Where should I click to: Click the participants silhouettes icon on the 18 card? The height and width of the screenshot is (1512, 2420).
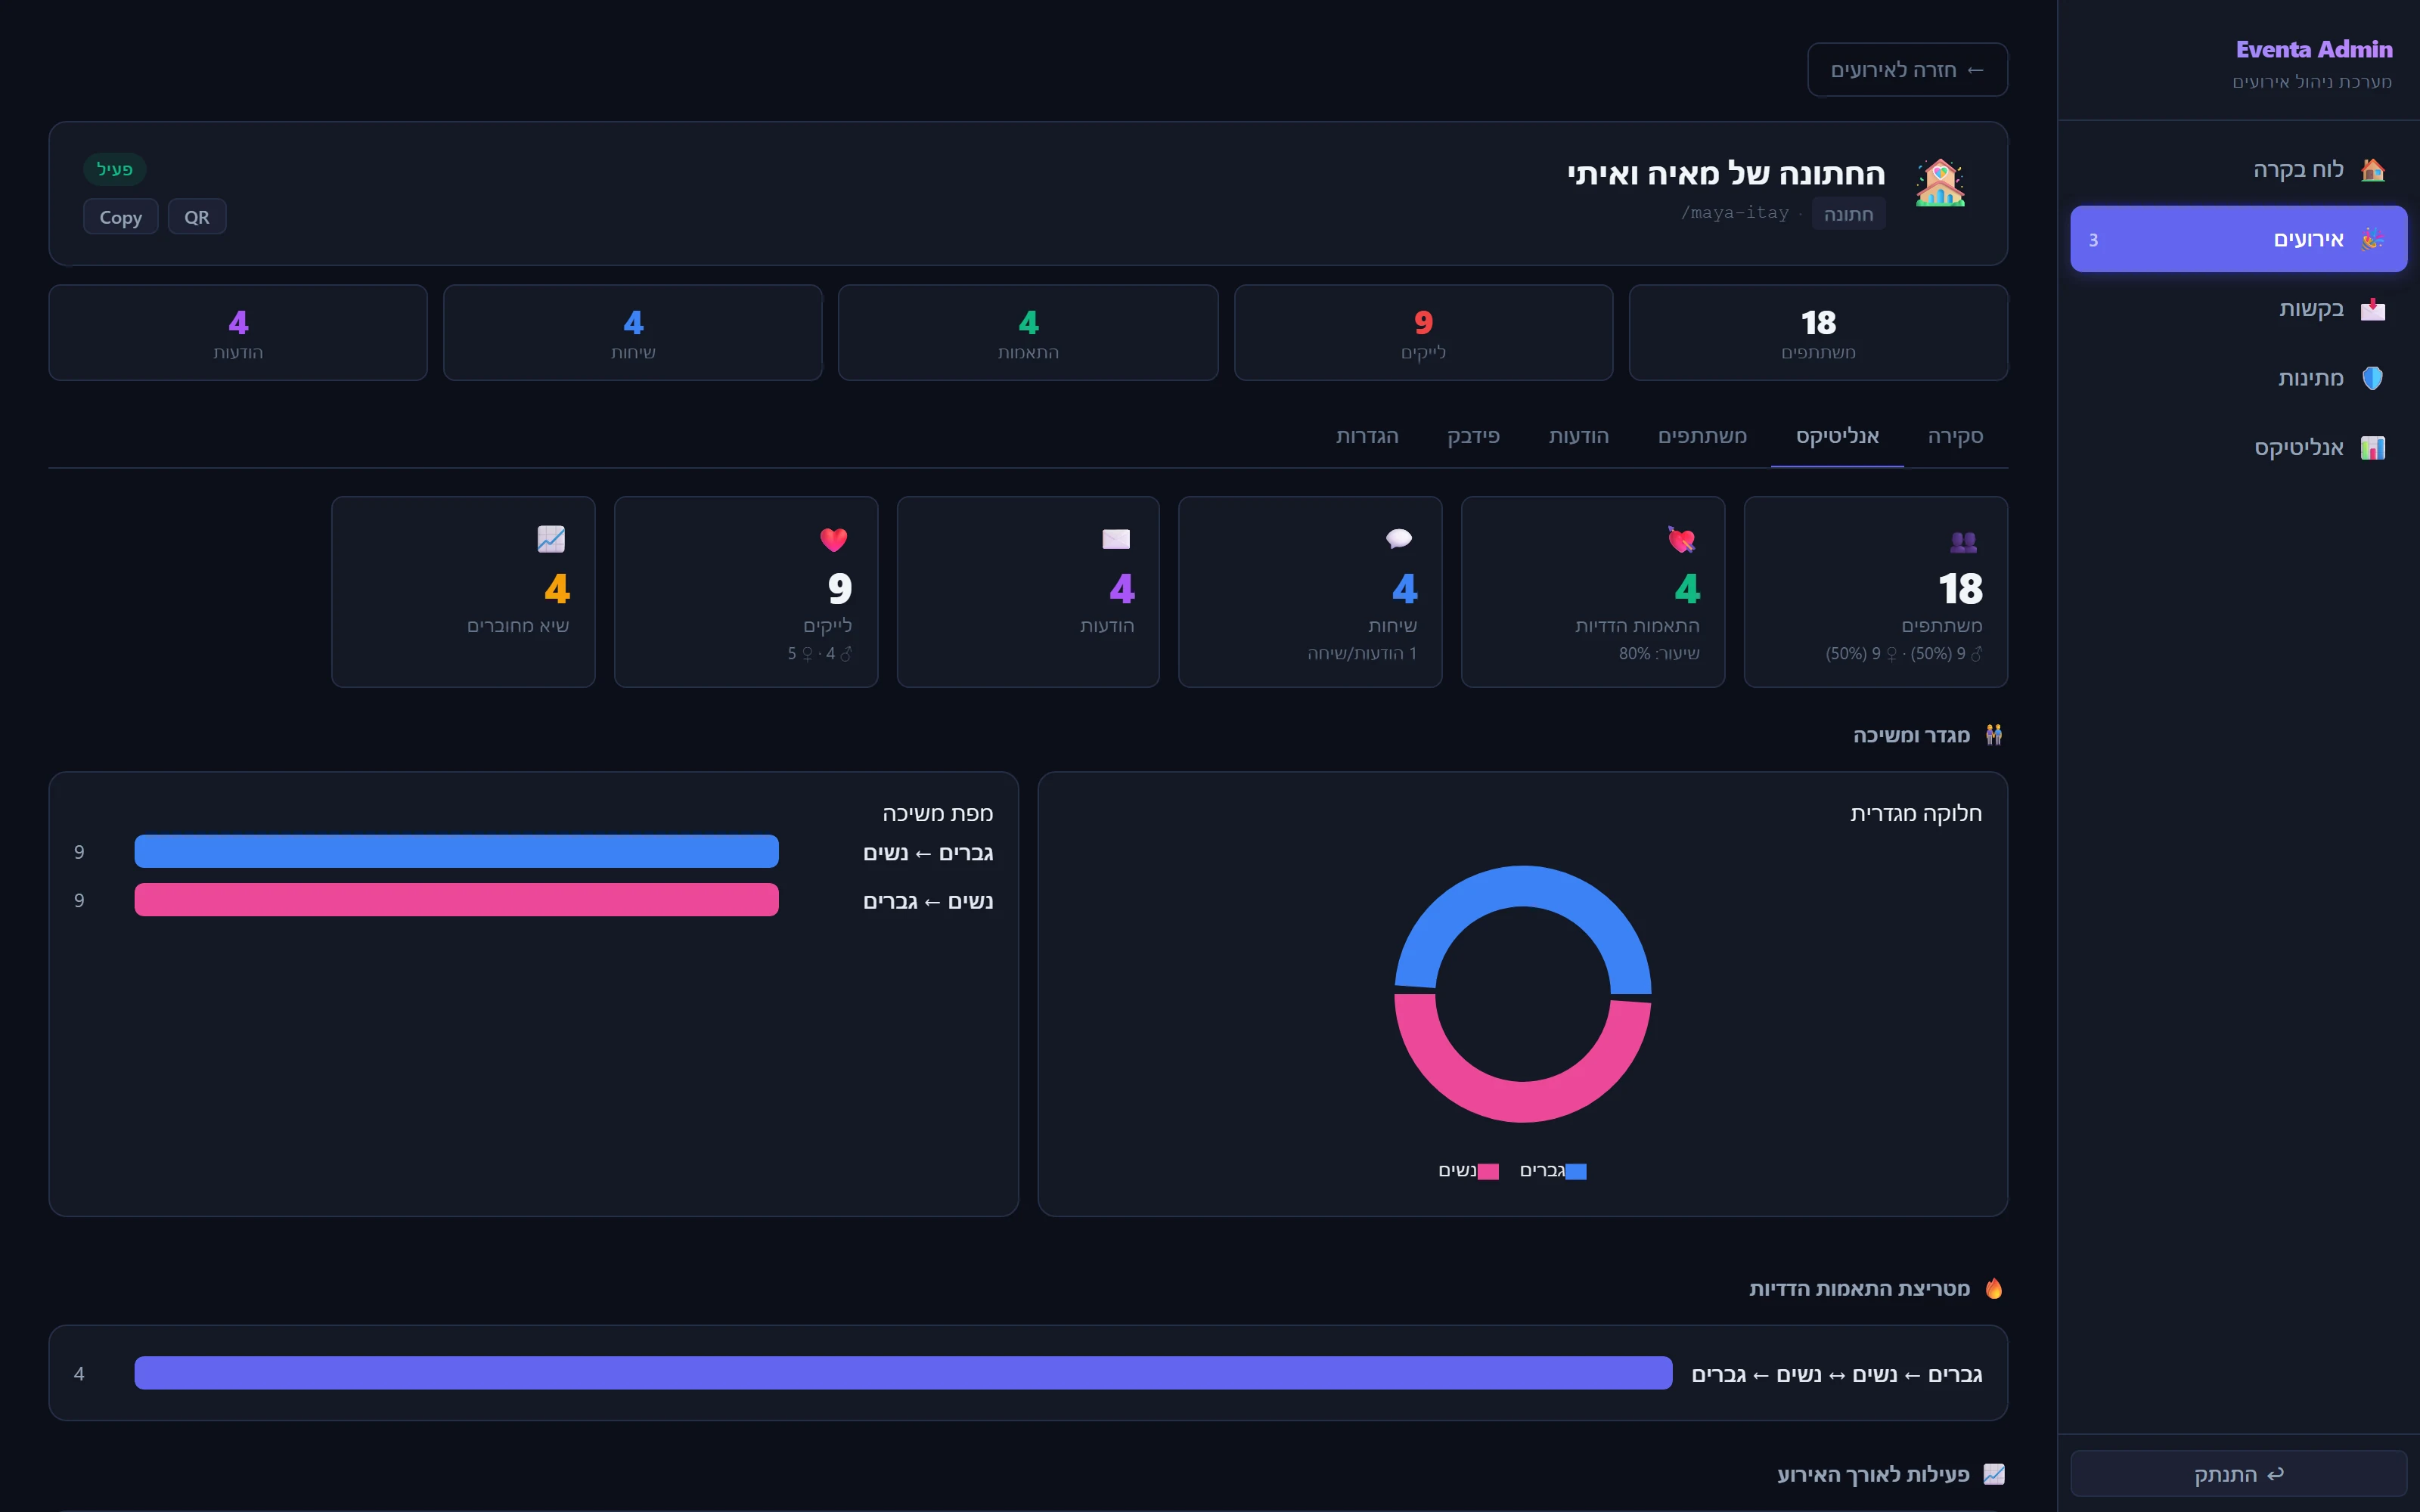(x=1963, y=541)
